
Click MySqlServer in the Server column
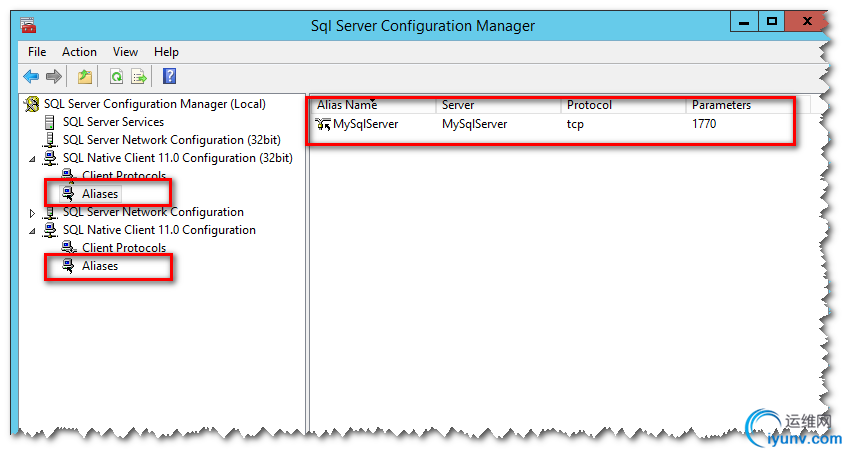[x=474, y=124]
